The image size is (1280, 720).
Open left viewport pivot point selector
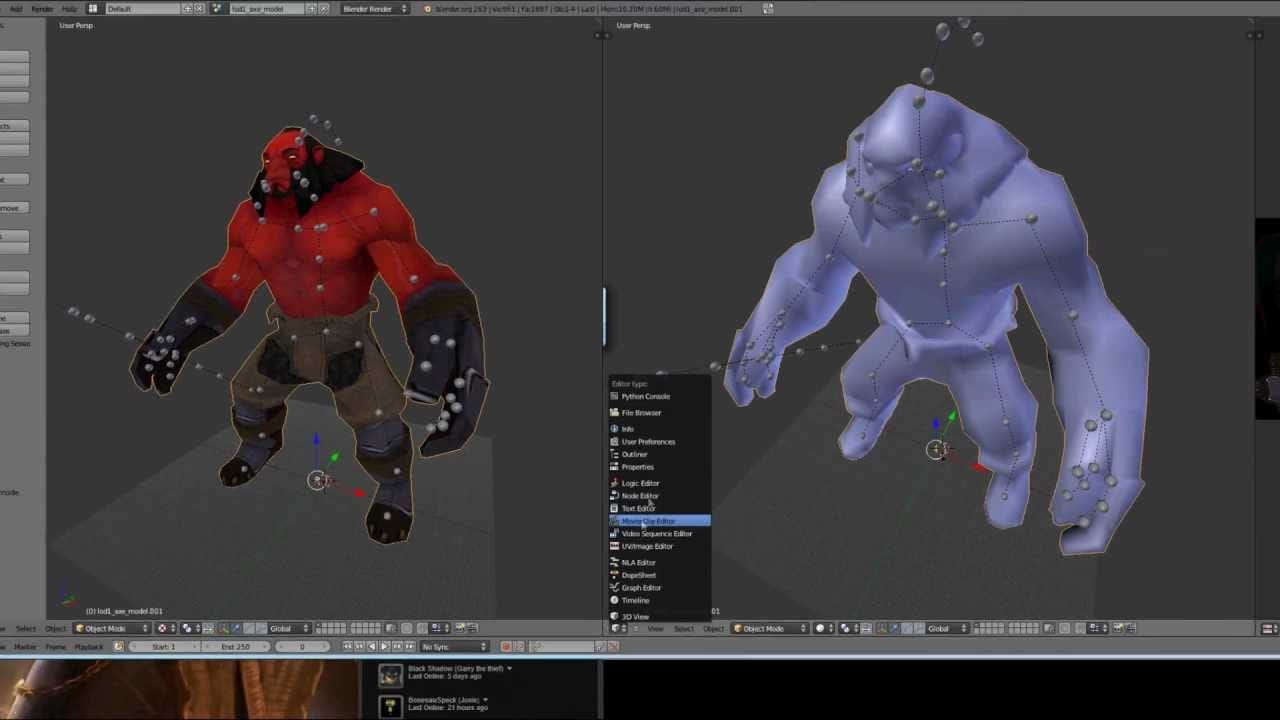coord(190,628)
